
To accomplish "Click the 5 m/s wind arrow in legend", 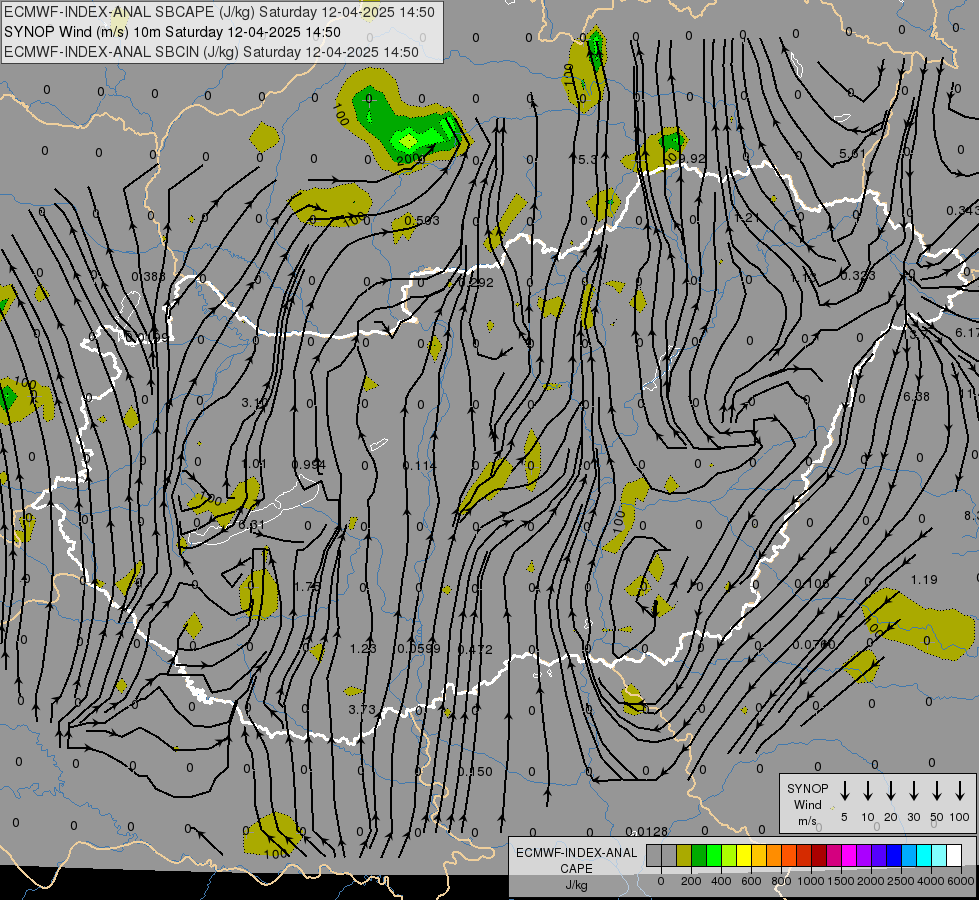I will click(844, 791).
